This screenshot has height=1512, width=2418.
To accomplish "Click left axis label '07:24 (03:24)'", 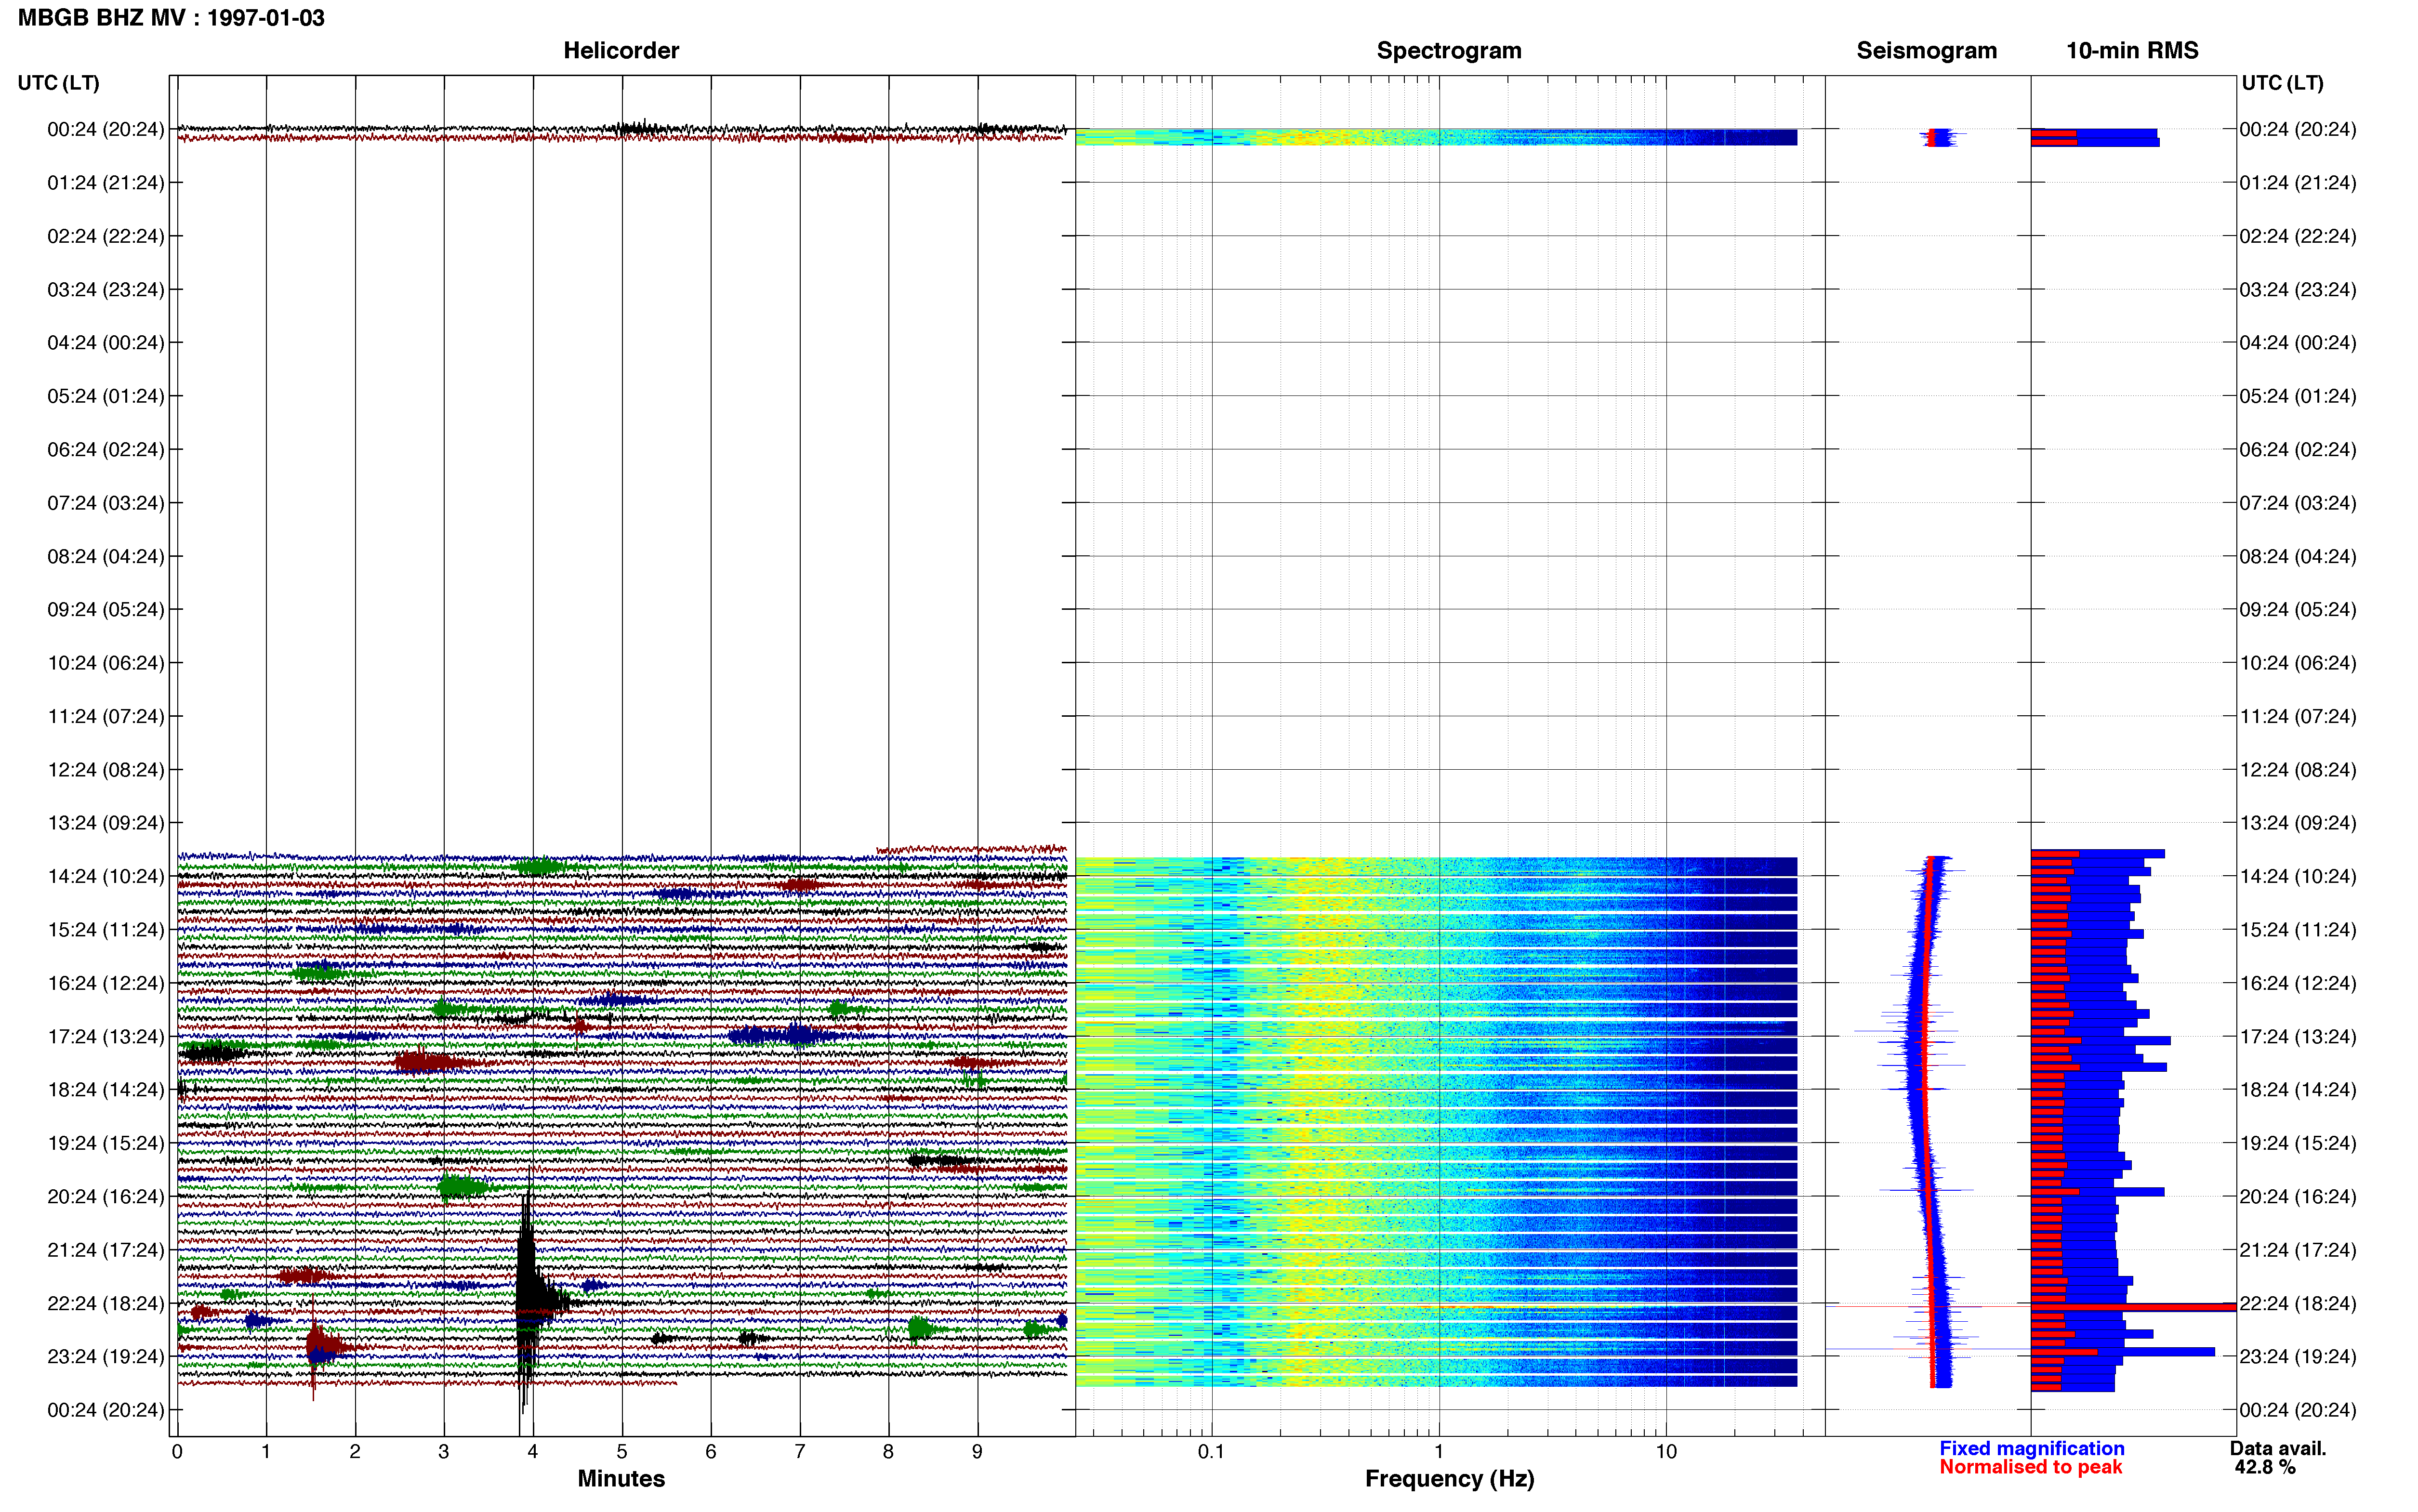I will click(x=106, y=503).
